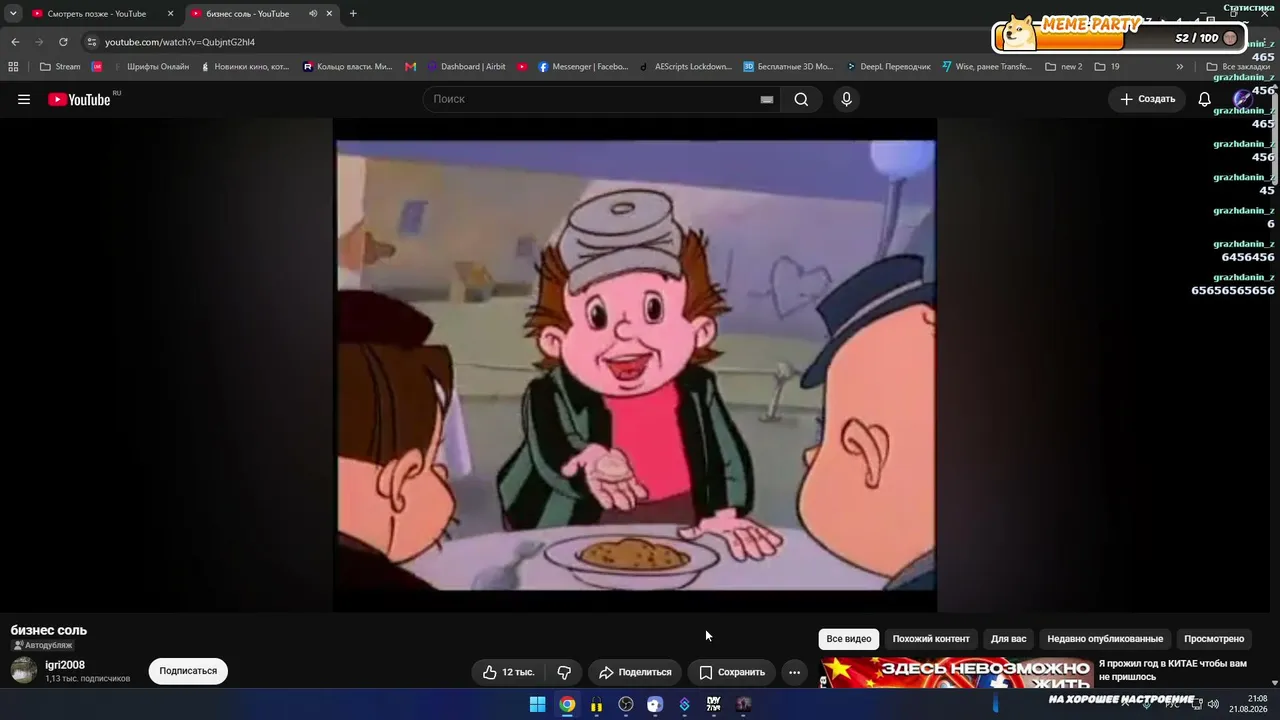Open the Chrome apps grid shortcut

(x=13, y=67)
